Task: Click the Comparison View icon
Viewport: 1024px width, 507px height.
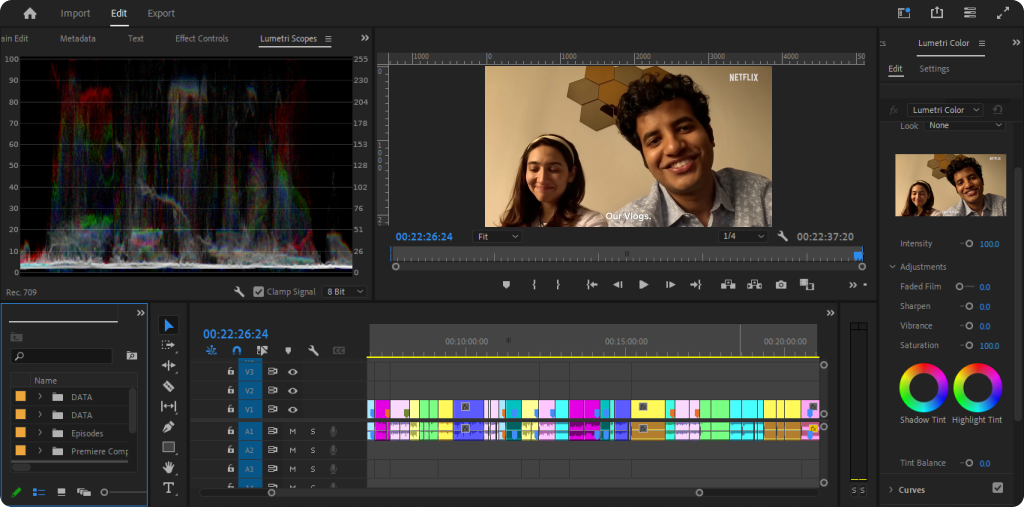Action: 807,284
